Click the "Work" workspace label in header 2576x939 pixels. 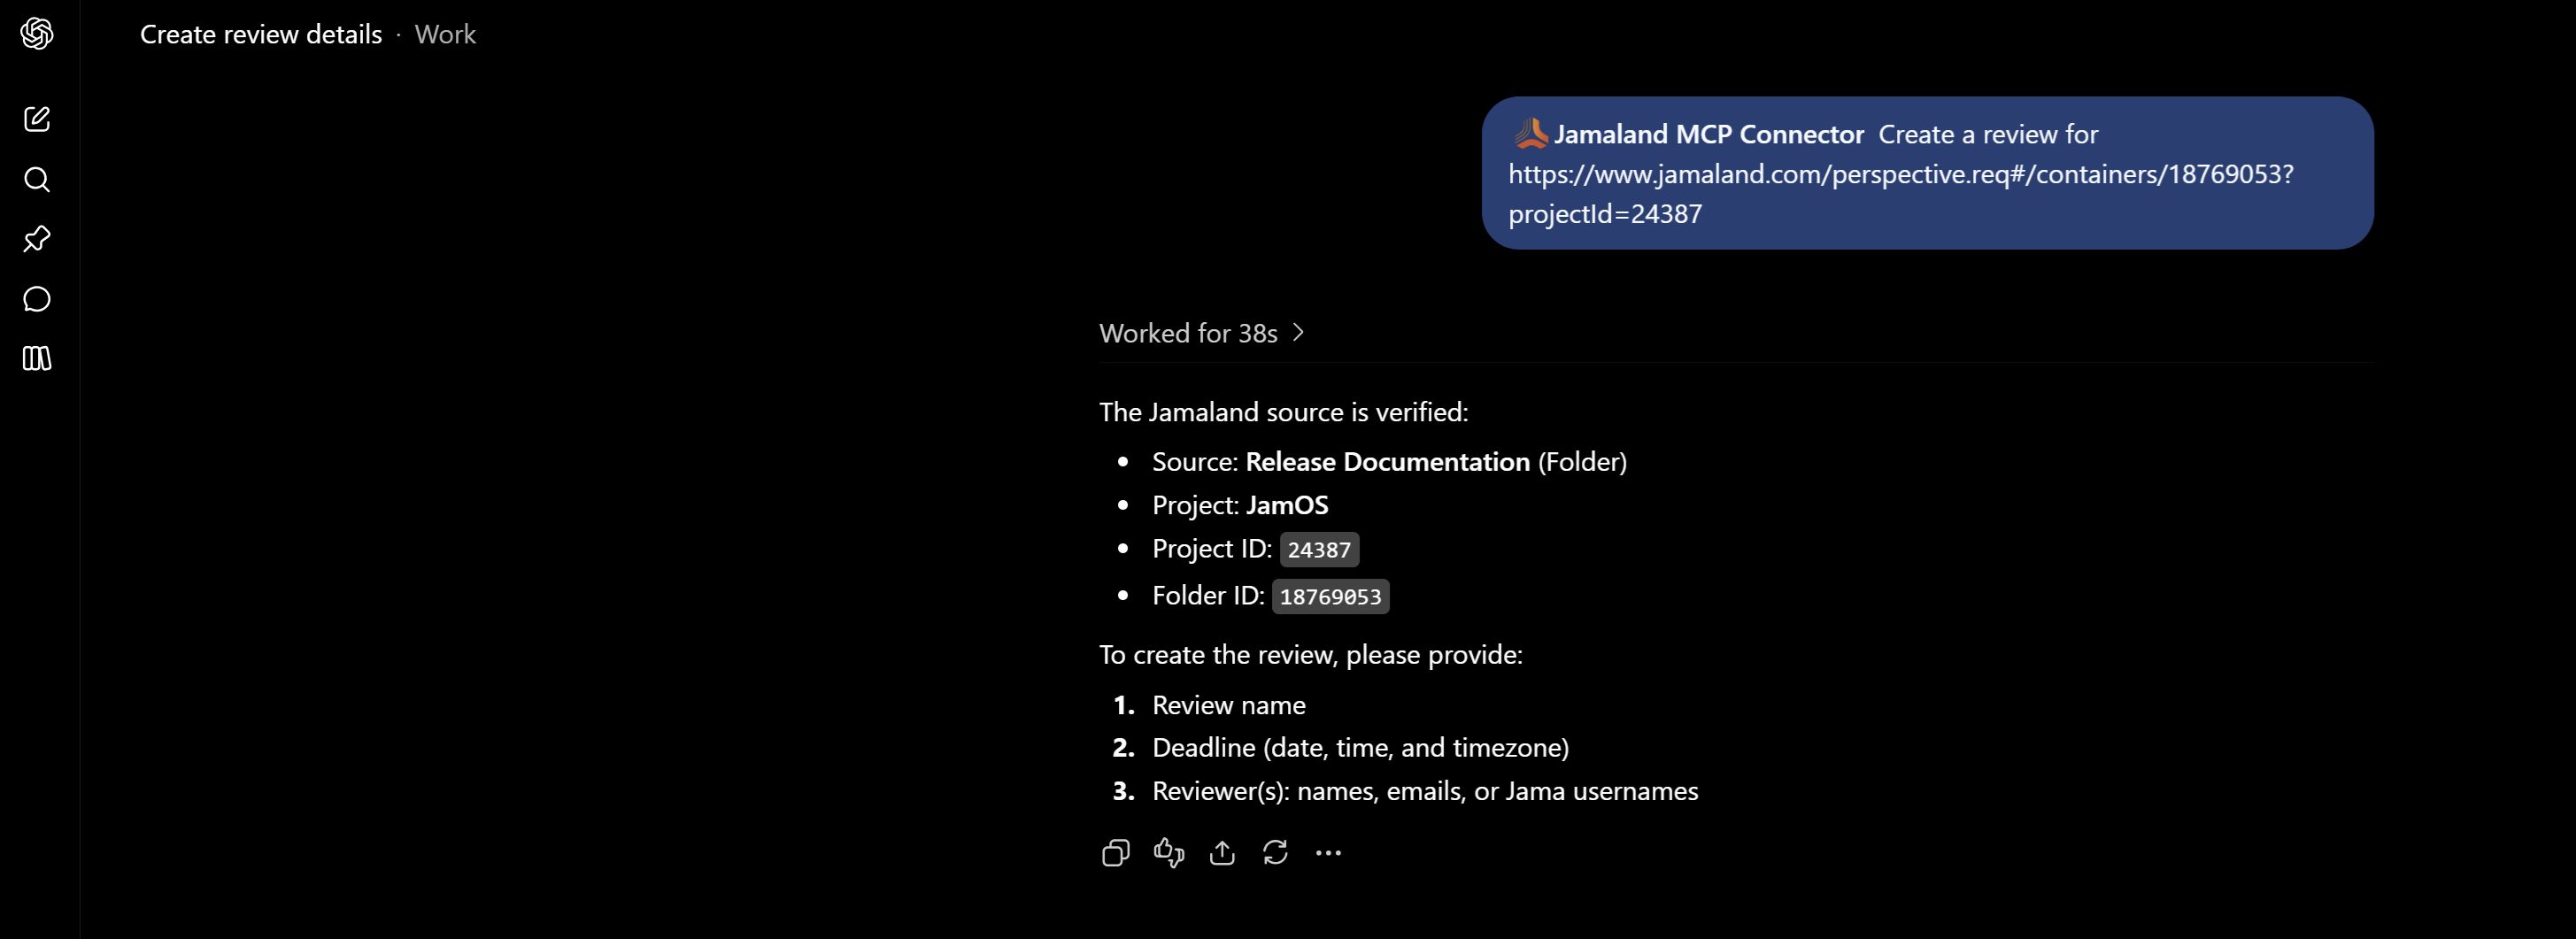445,34
